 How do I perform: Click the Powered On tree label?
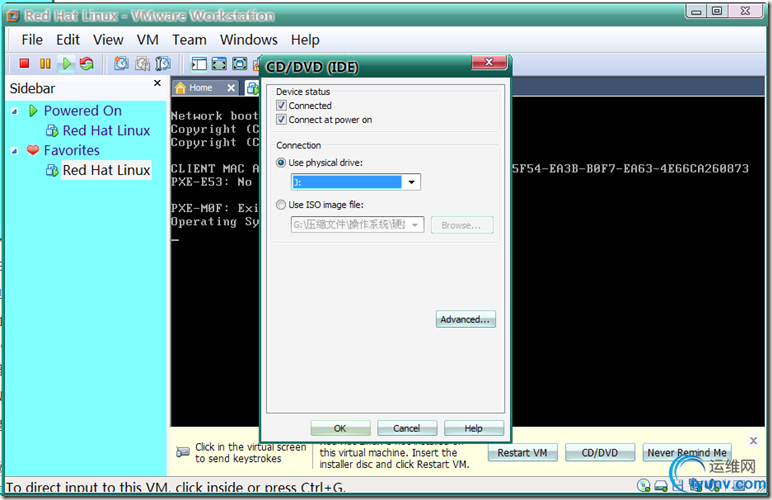[x=83, y=111]
